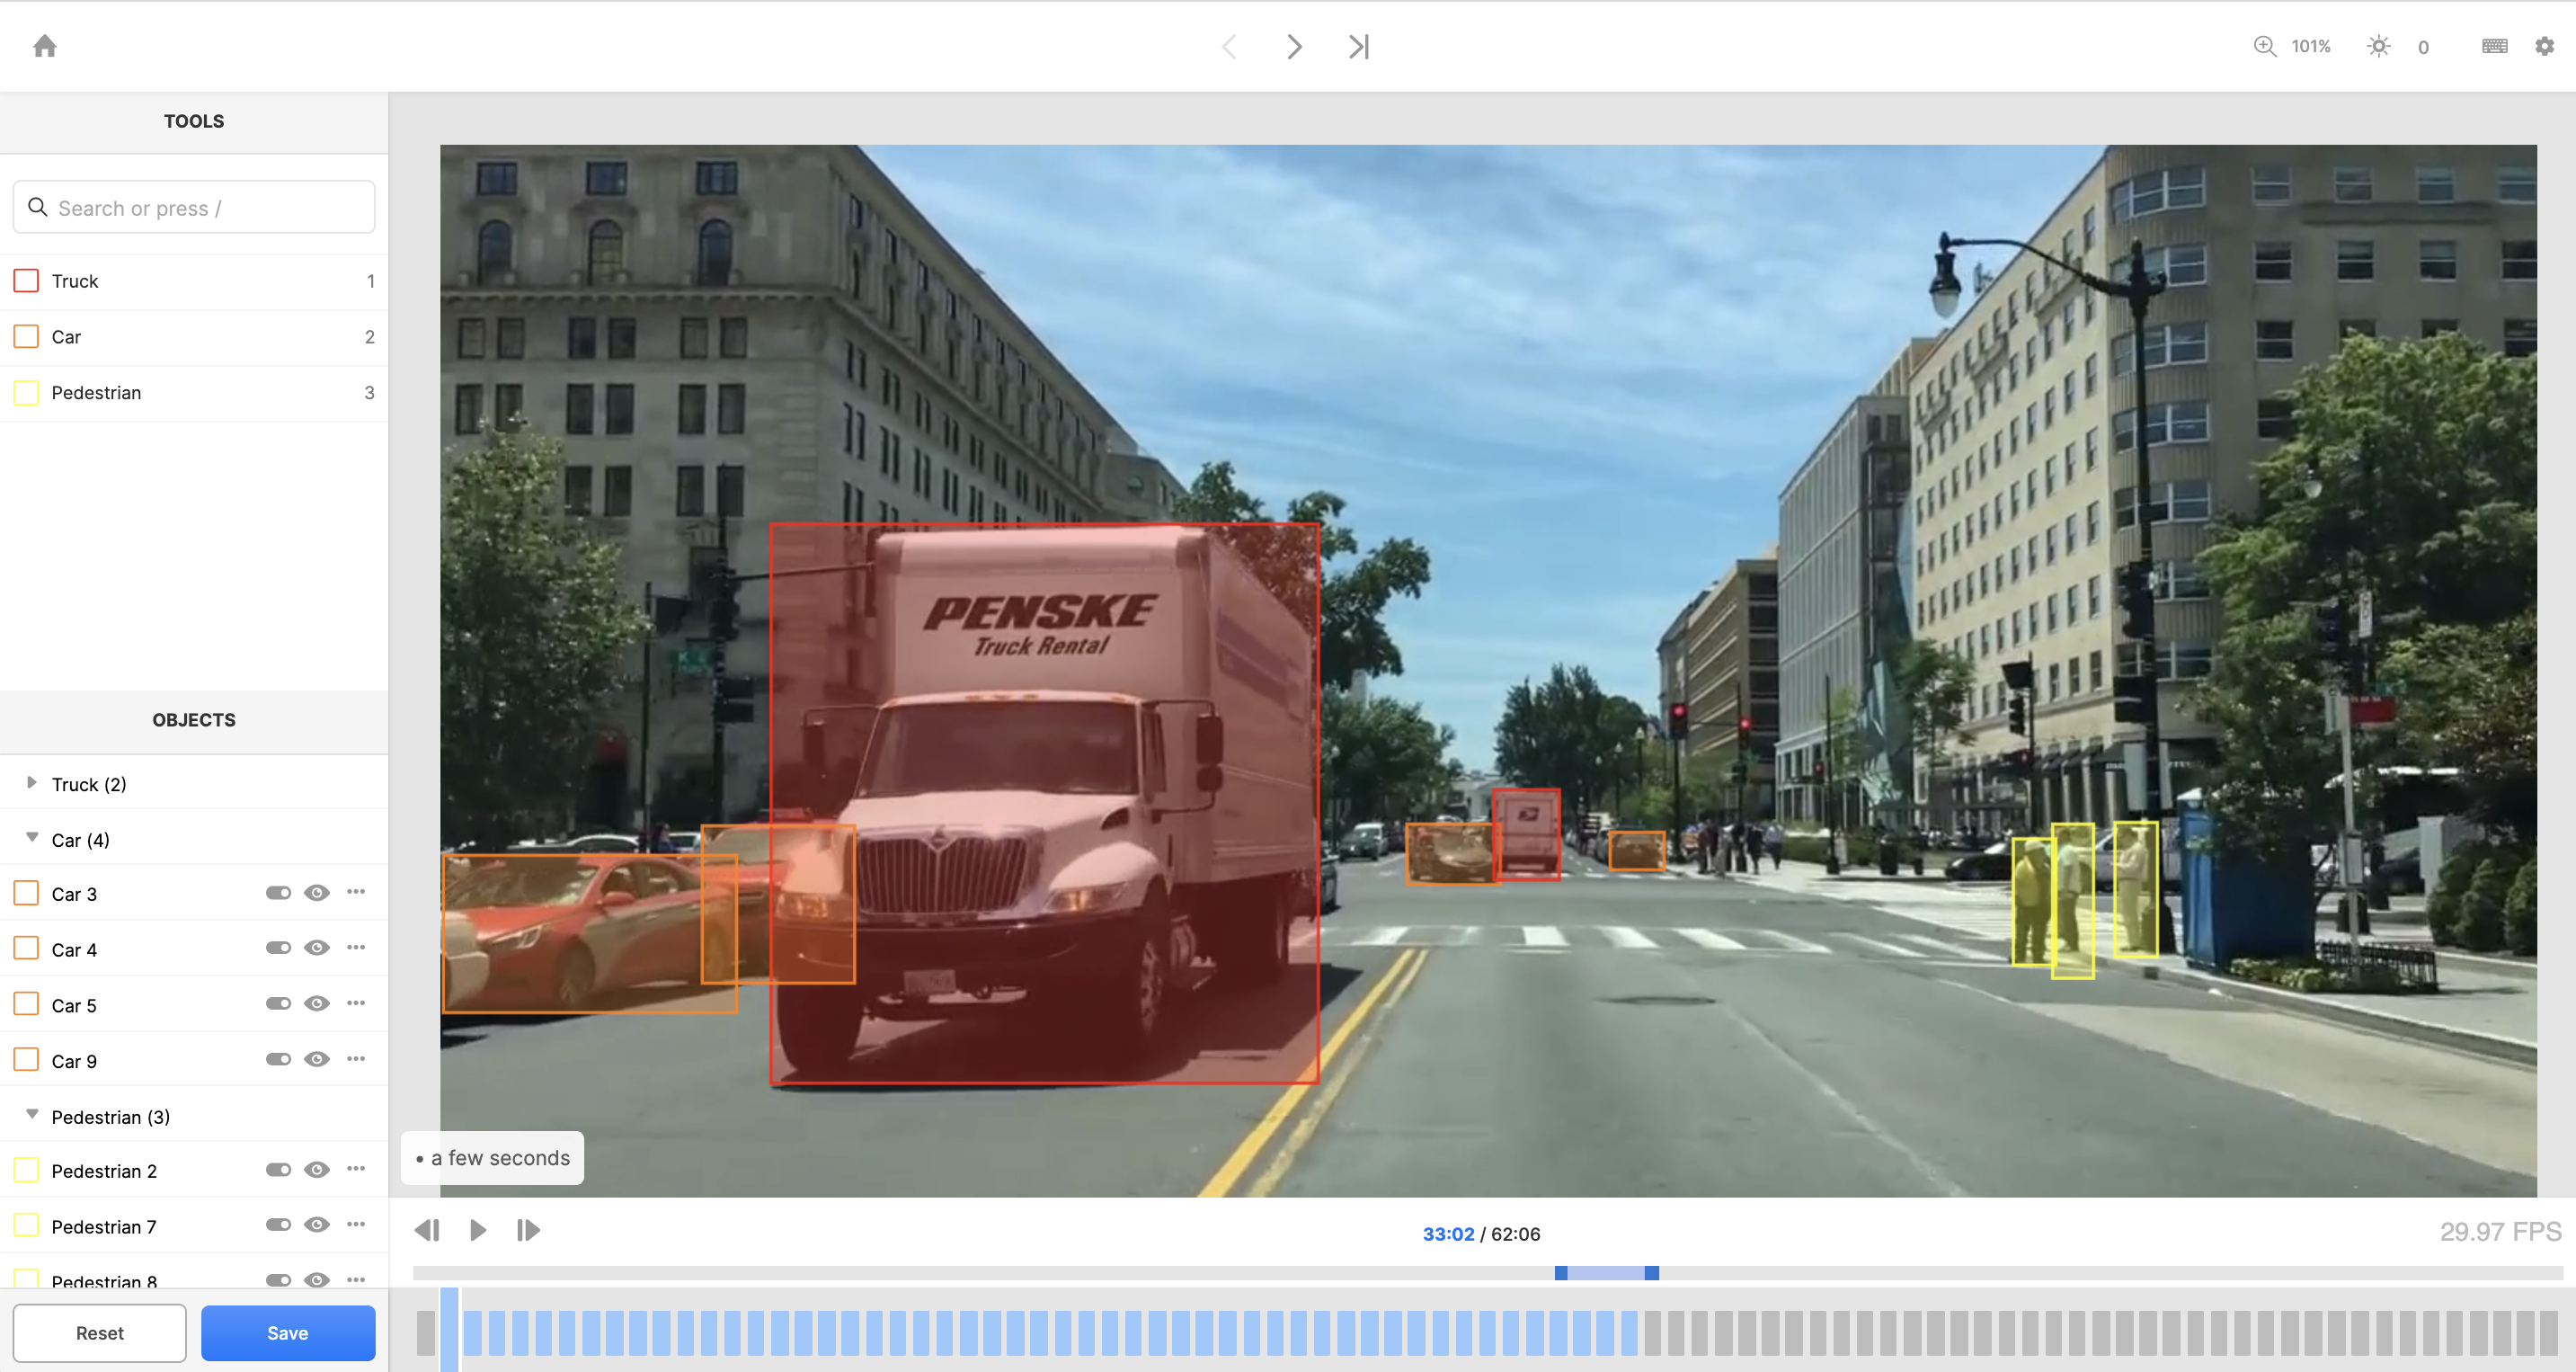Click the 101% zoom value
Image resolution: width=2576 pixels, height=1372 pixels.
pyautogui.click(x=2310, y=46)
